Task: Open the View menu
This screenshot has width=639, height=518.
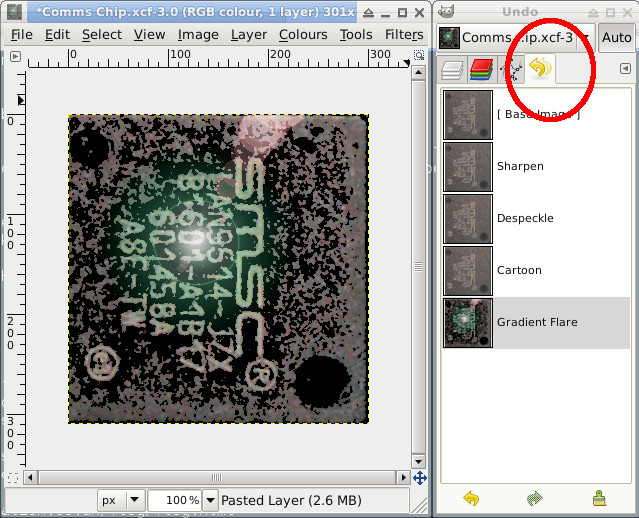Action: (x=150, y=35)
